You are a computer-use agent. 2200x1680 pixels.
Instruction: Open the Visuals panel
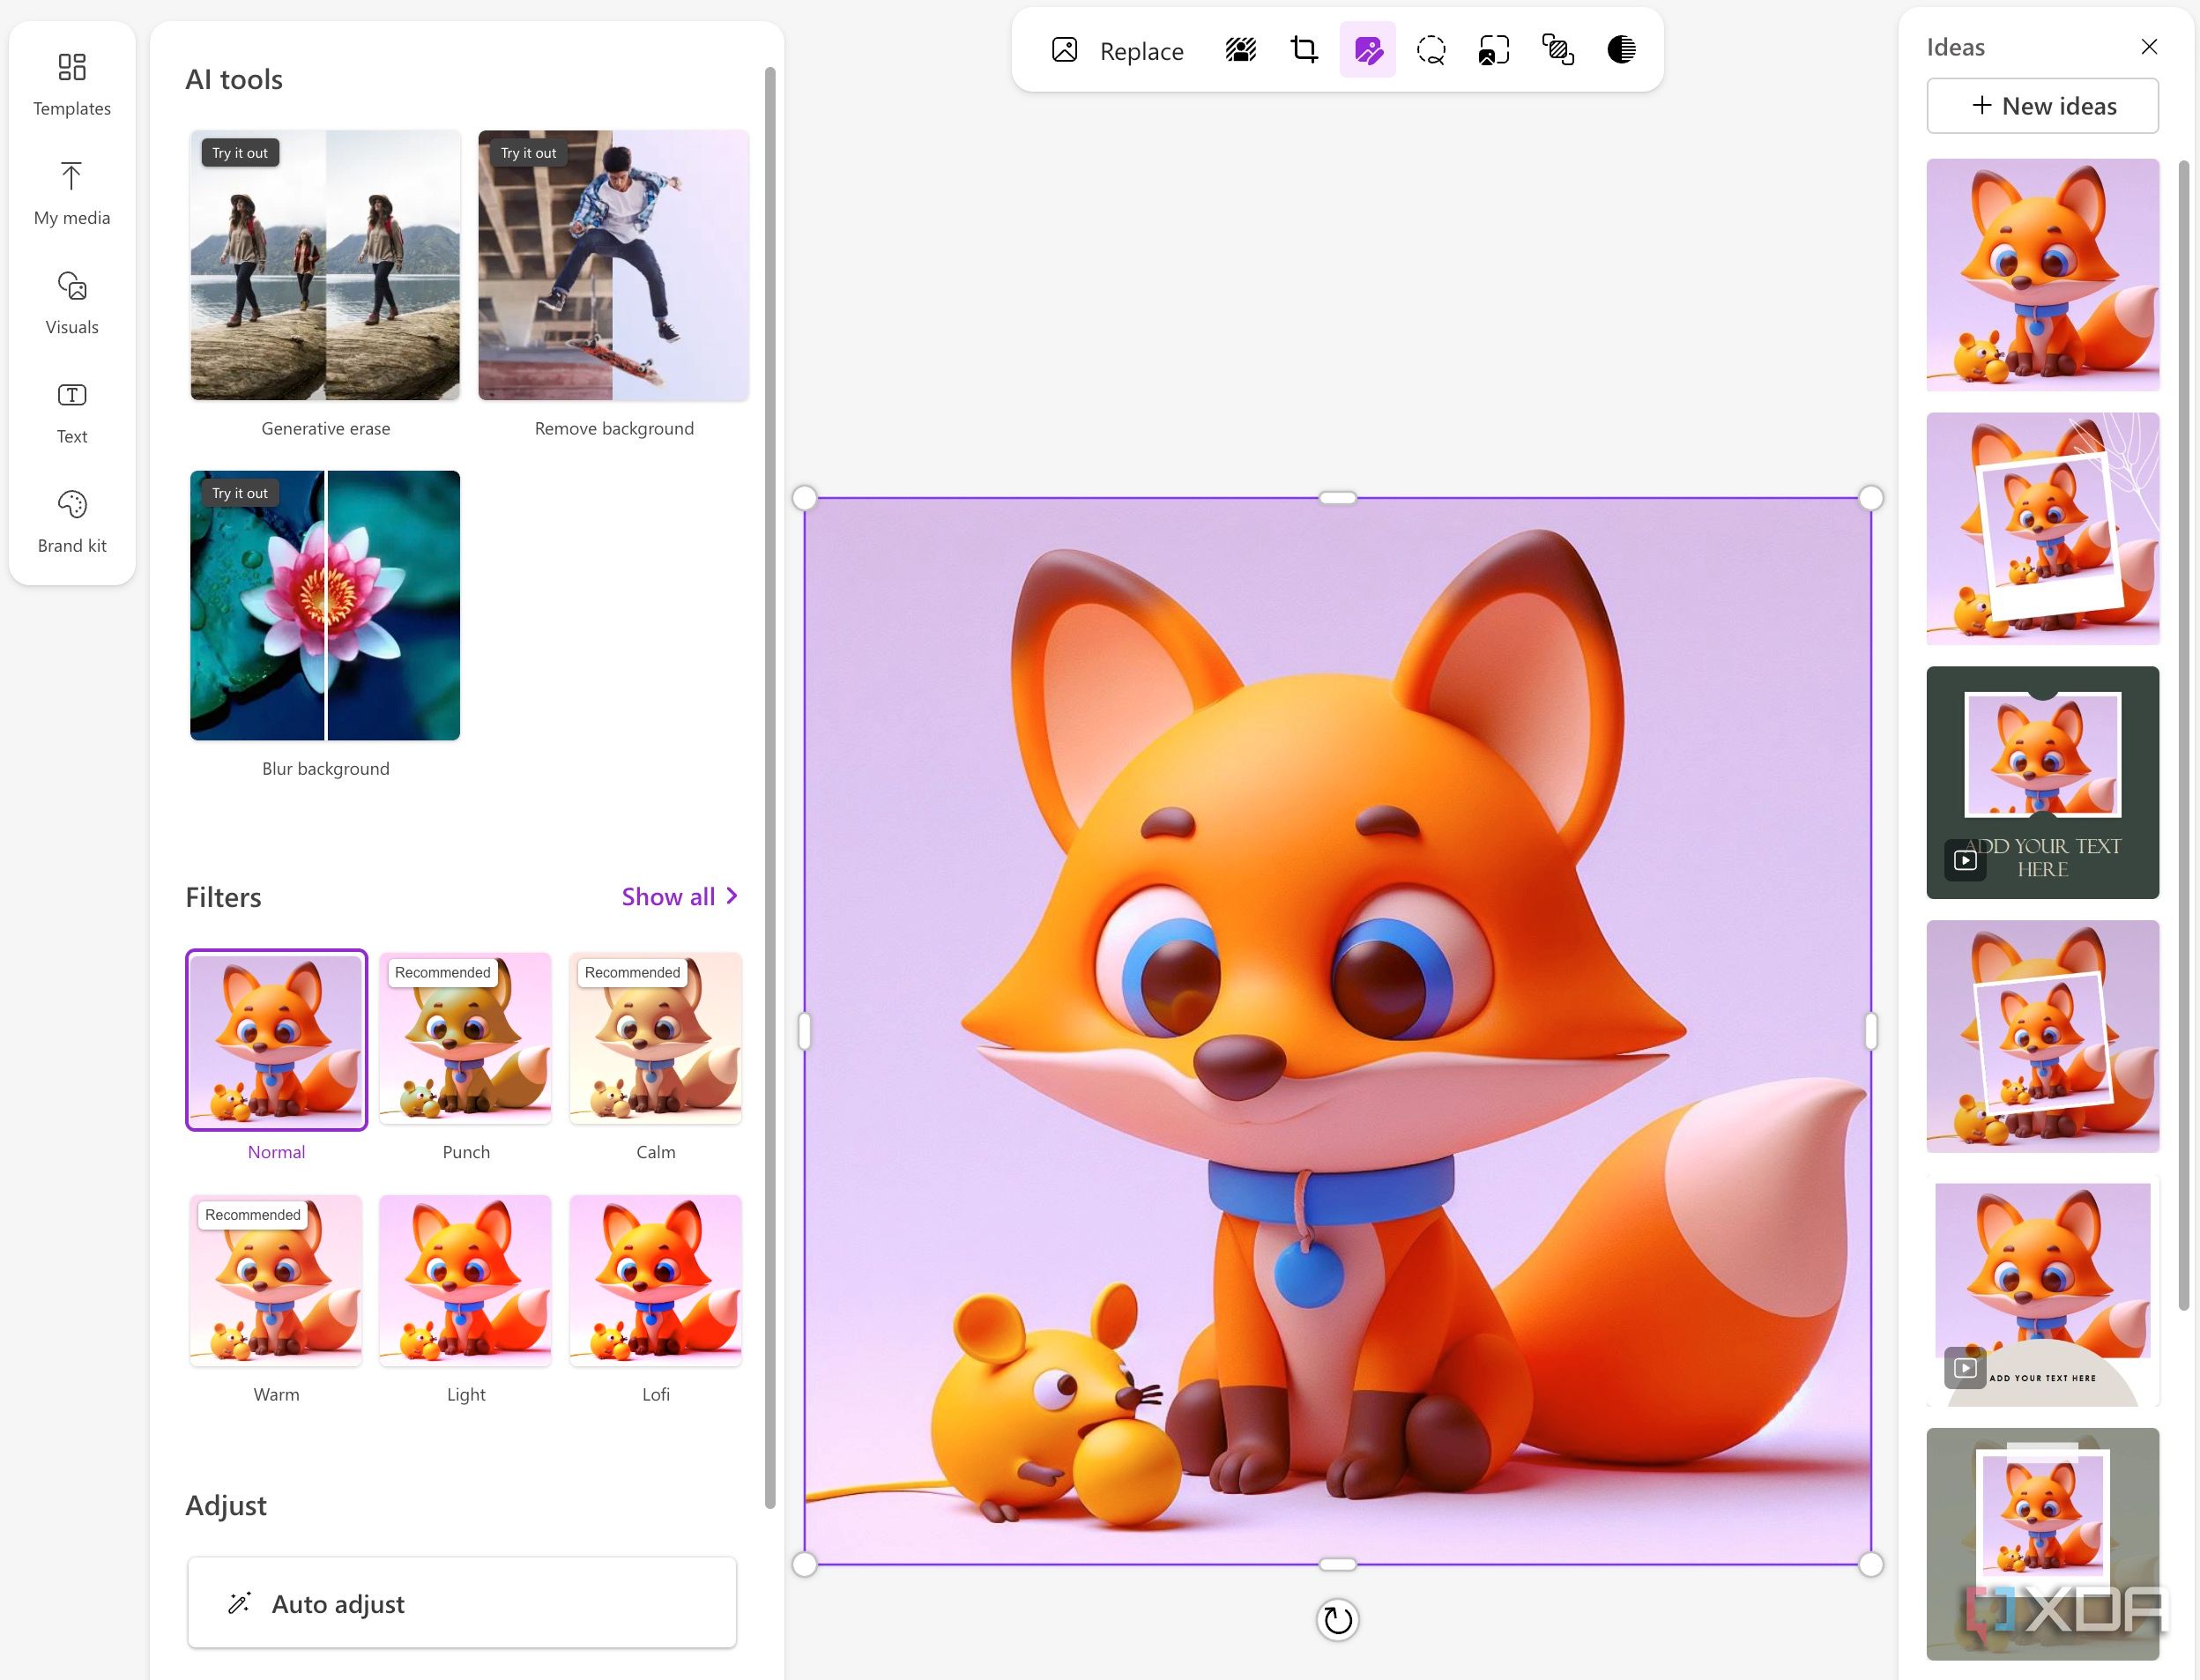(x=72, y=303)
